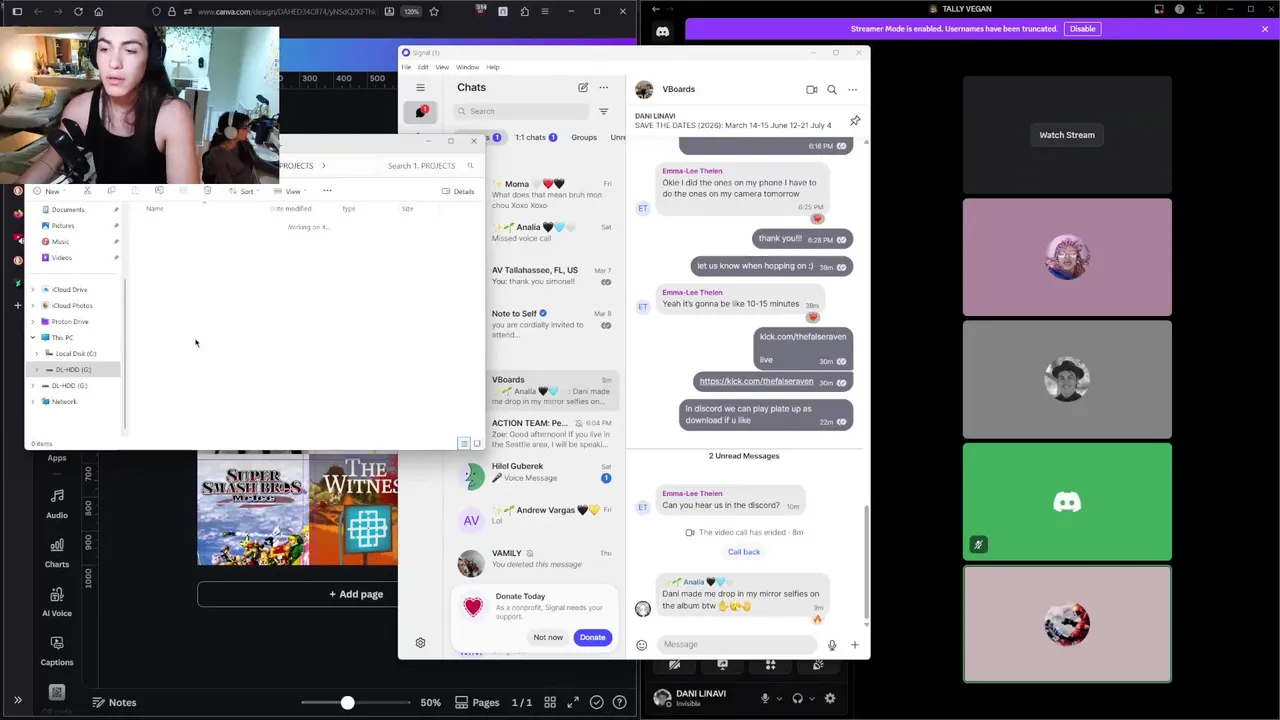The width and height of the screenshot is (1280, 720).
Task: Adjust the Canva zoom slider handle
Action: [x=347, y=703]
